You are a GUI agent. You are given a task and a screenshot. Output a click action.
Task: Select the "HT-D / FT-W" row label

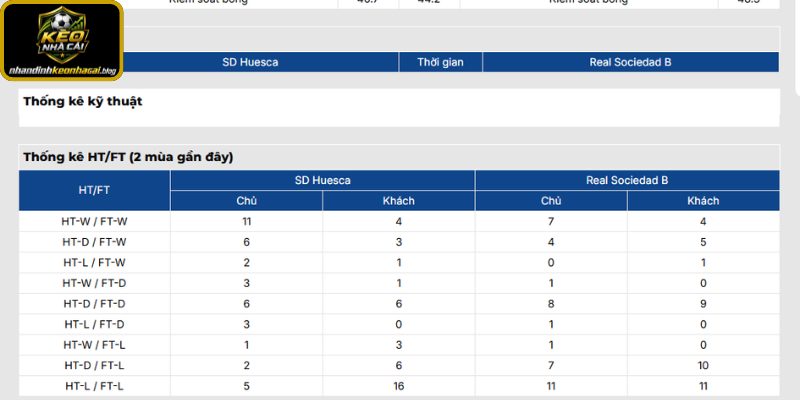[94, 242]
